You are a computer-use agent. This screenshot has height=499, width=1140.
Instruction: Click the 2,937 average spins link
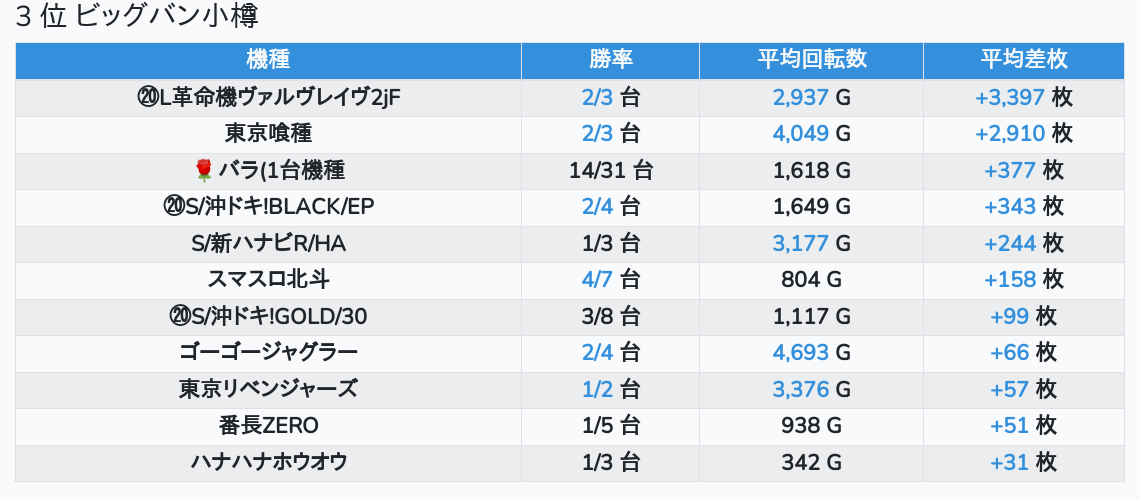pyautogui.click(x=801, y=98)
